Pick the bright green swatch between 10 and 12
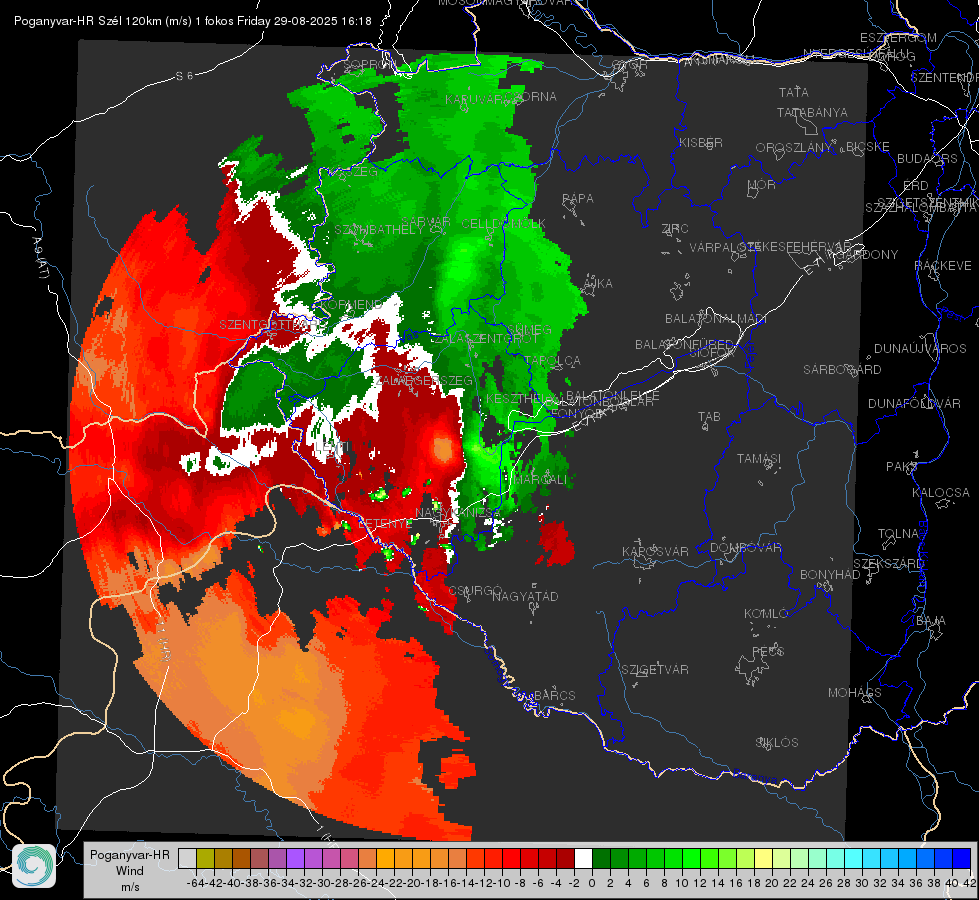Screen dimensions: 979x900 pos(691,859)
